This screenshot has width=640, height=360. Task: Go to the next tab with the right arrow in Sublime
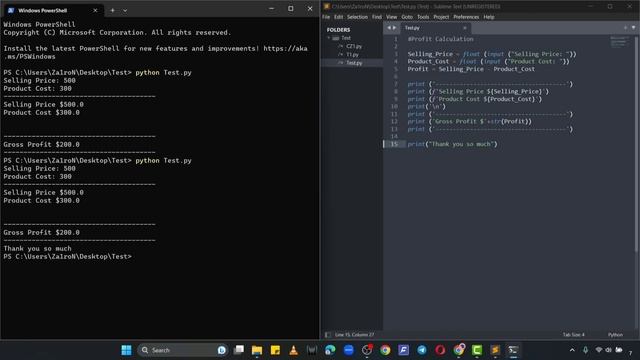[x=394, y=28]
